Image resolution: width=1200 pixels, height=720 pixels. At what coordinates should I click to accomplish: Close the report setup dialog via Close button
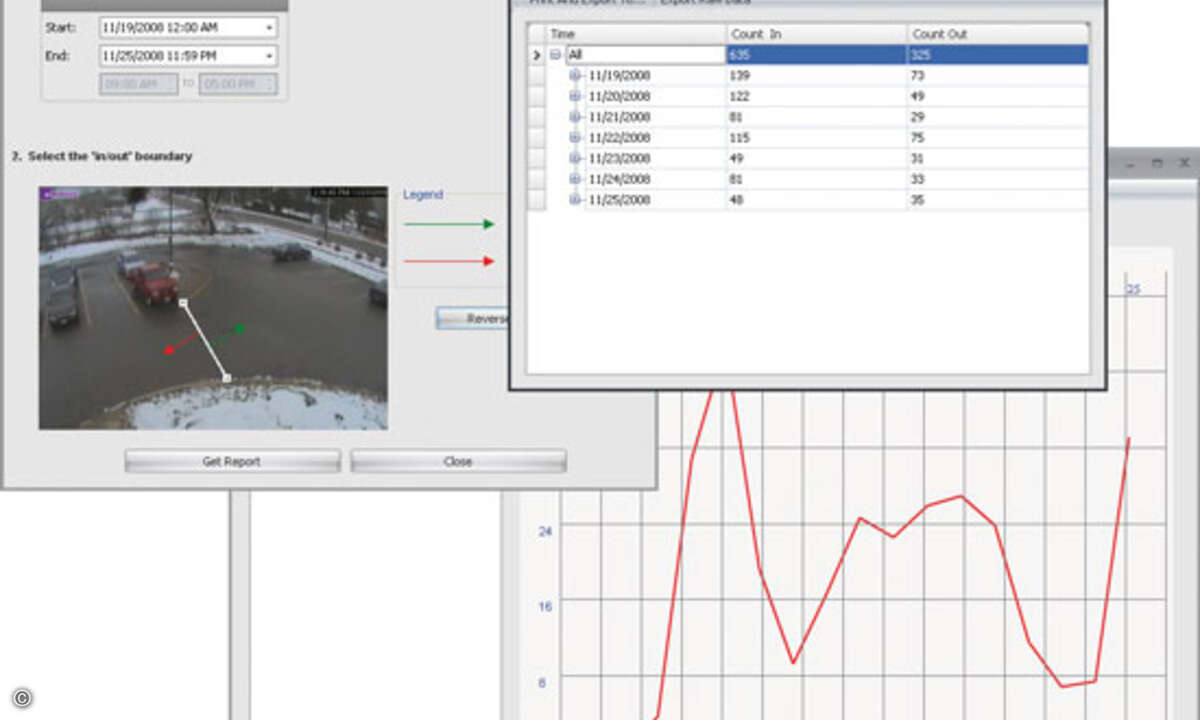tap(458, 461)
